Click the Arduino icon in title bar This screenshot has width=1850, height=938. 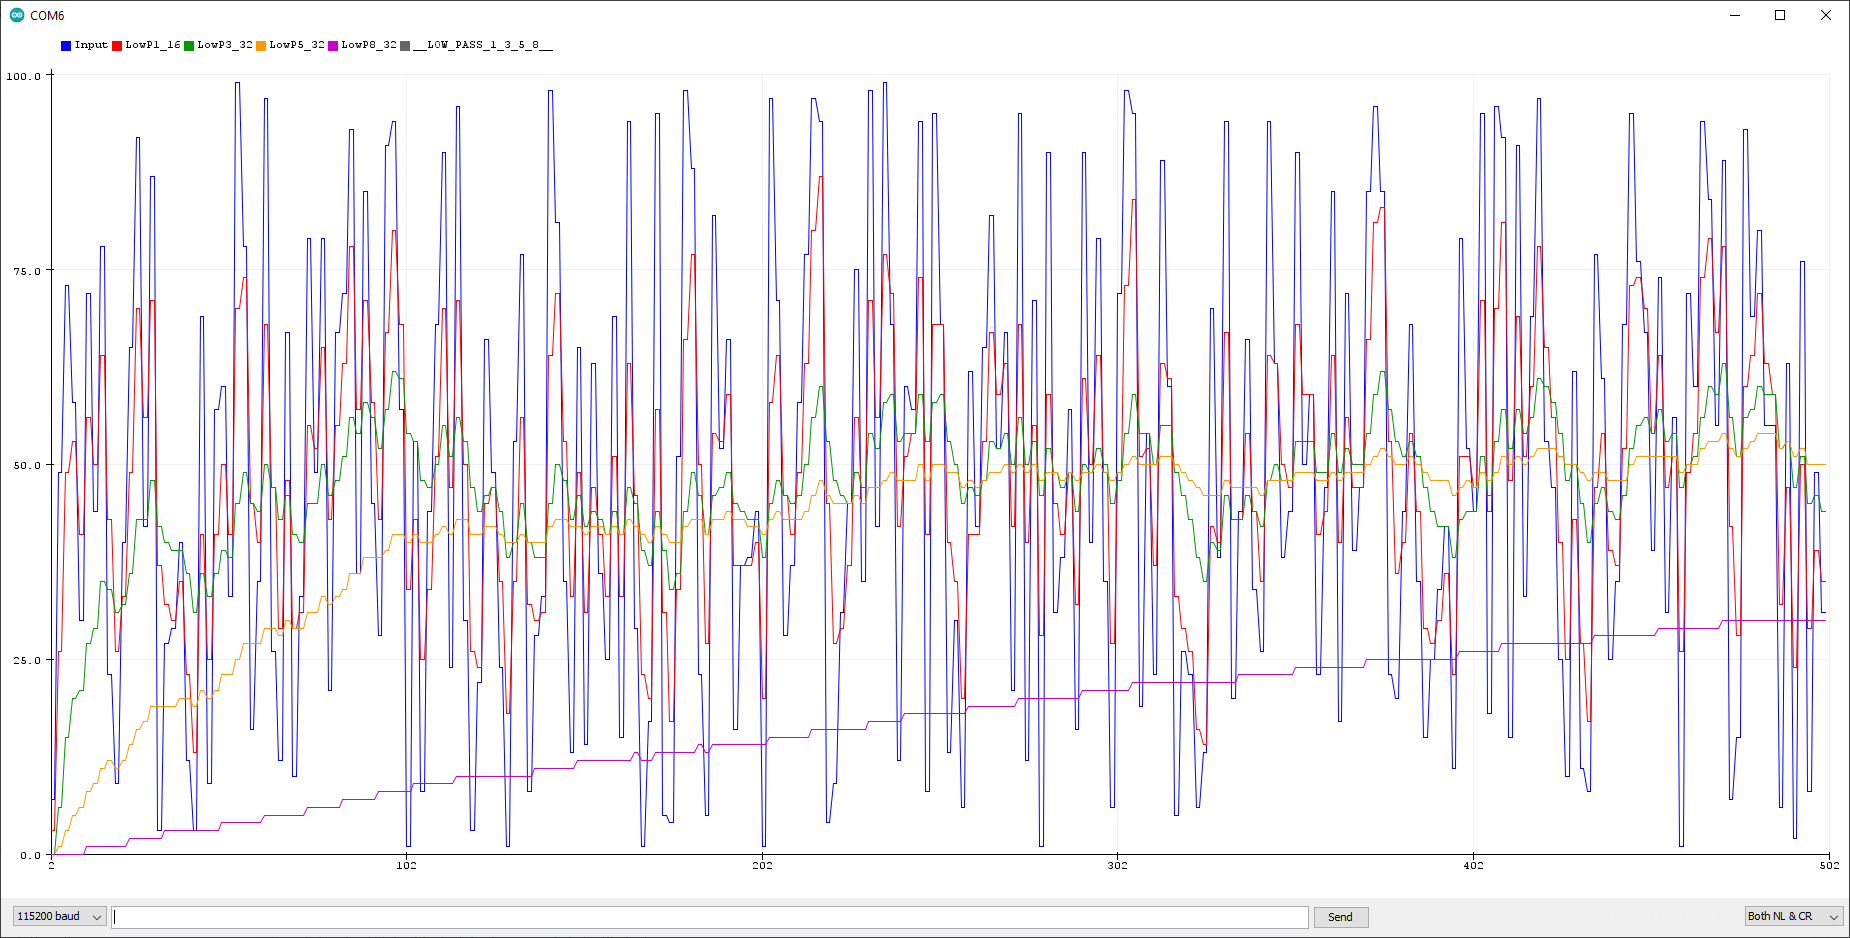tap(17, 15)
